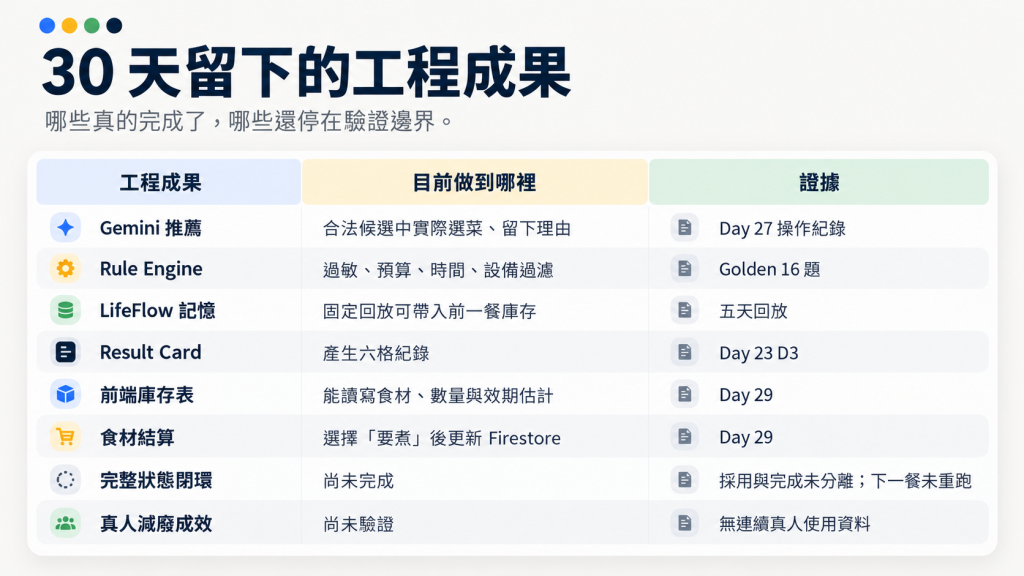
Task: Click the 五天回放 evidence text
Action: (753, 312)
